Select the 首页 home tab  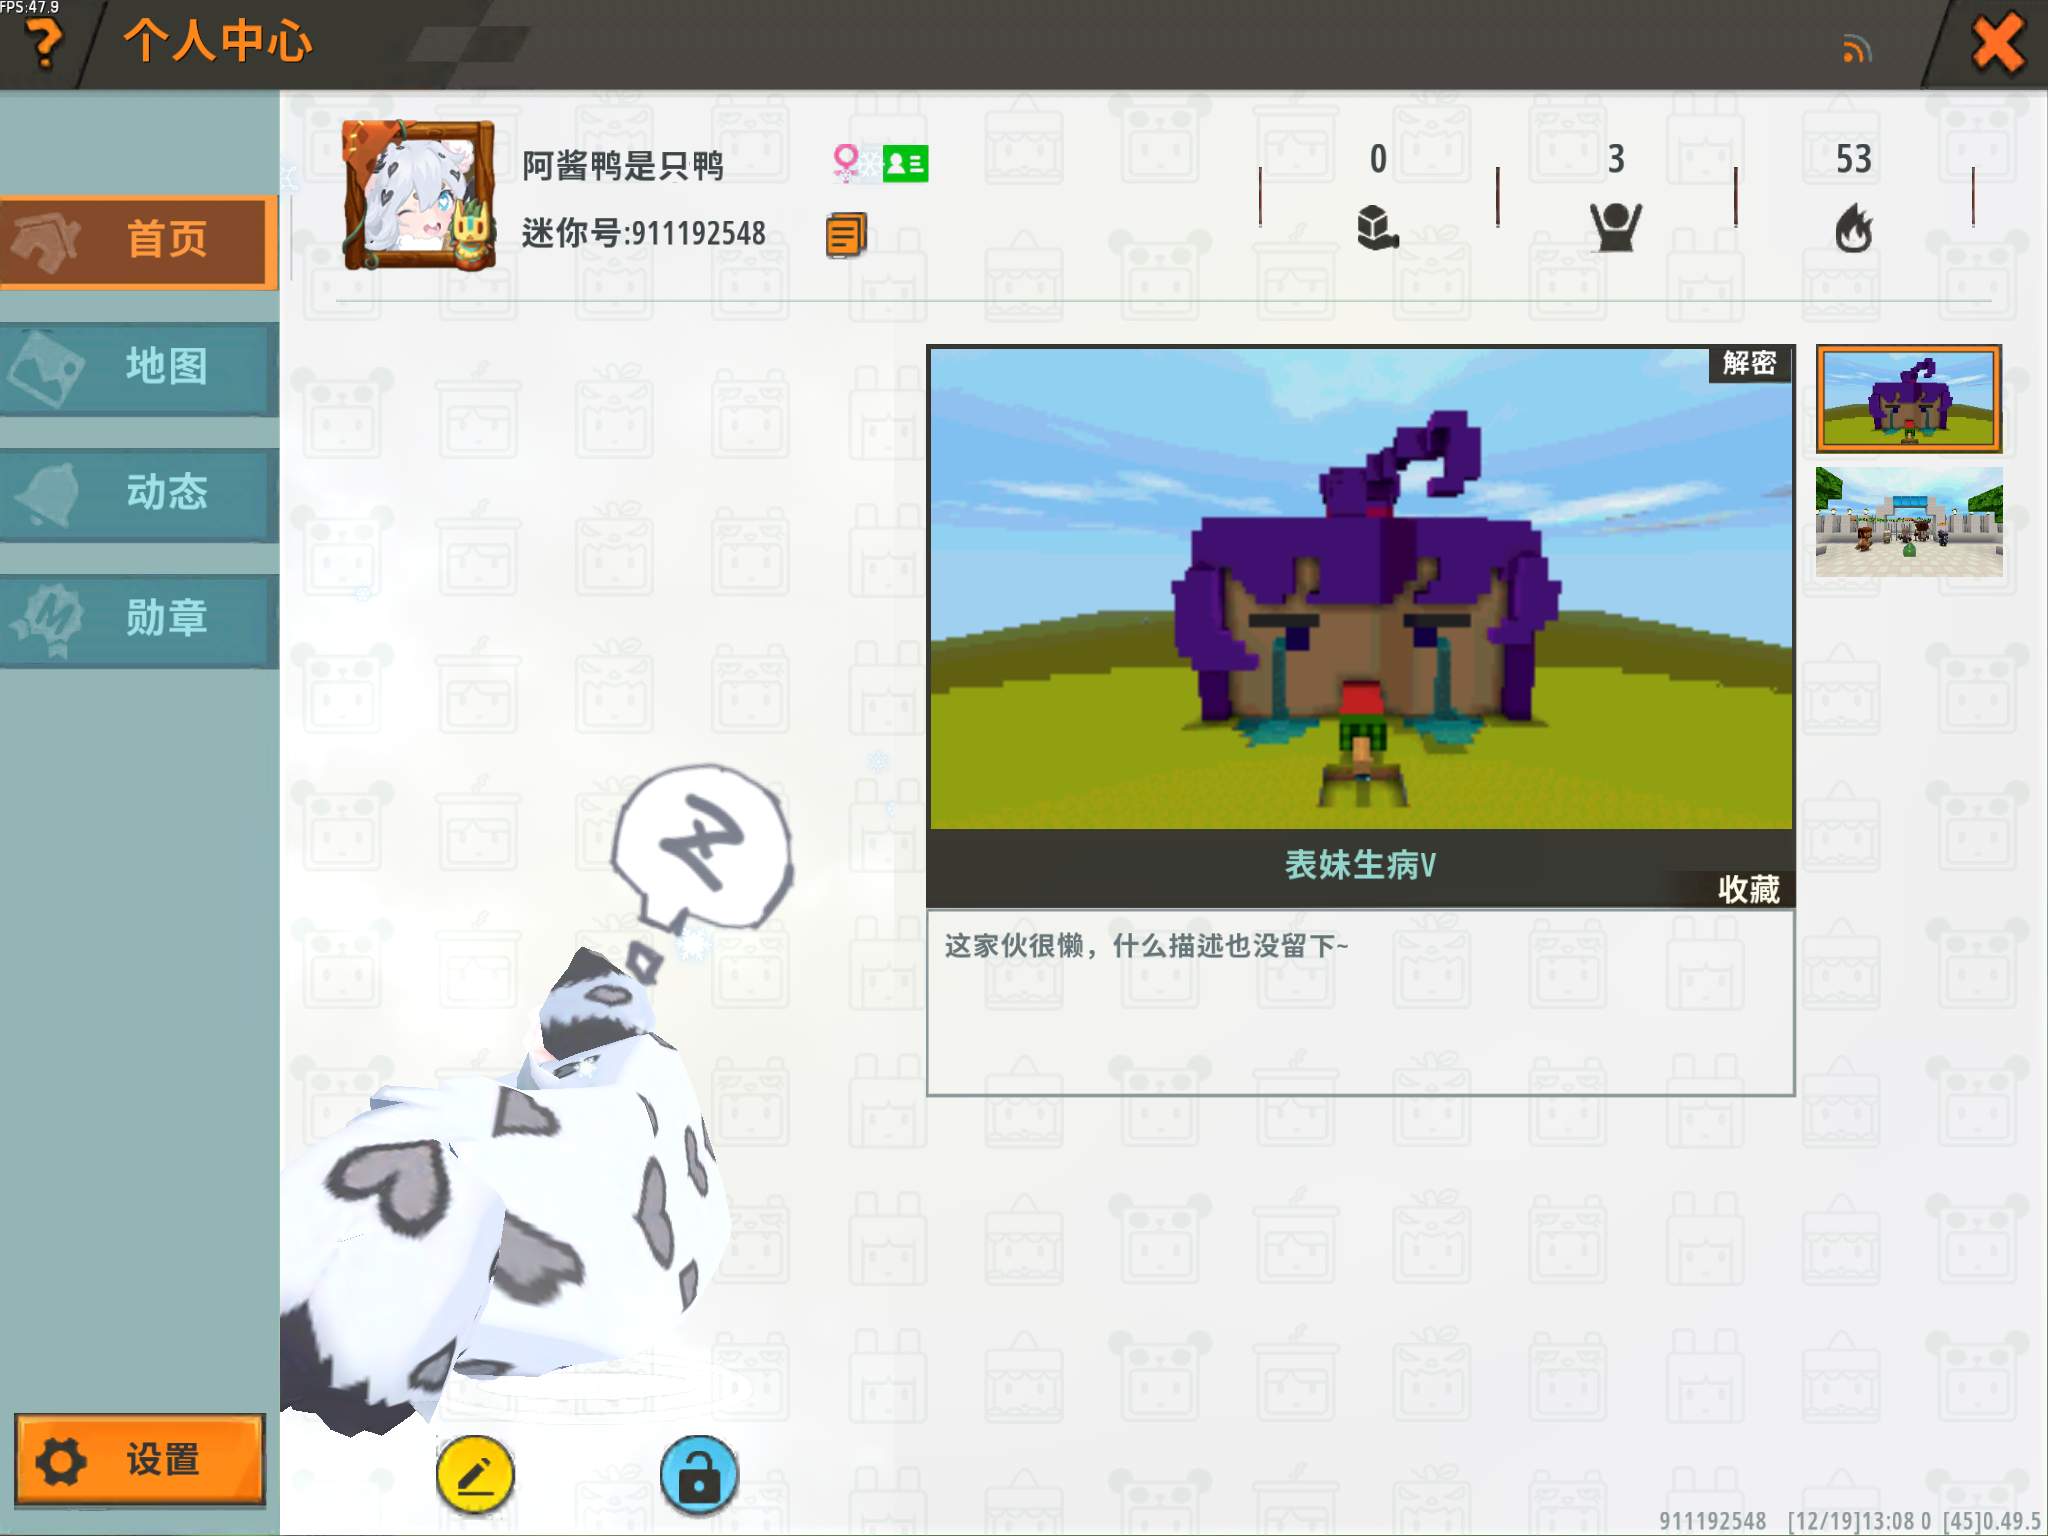click(139, 241)
